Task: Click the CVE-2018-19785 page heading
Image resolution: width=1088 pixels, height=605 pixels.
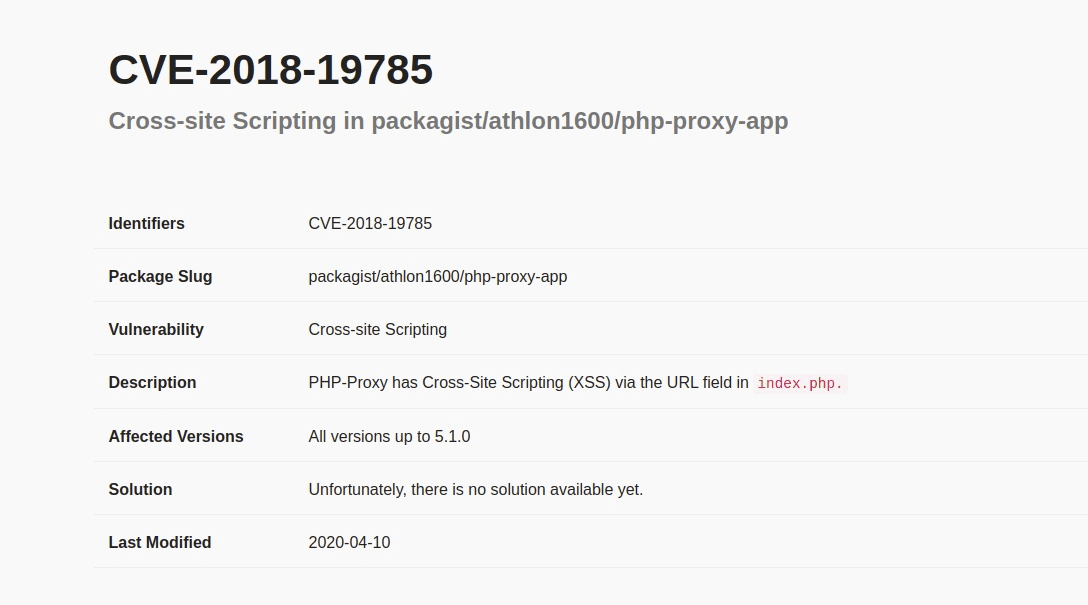Action: point(270,70)
